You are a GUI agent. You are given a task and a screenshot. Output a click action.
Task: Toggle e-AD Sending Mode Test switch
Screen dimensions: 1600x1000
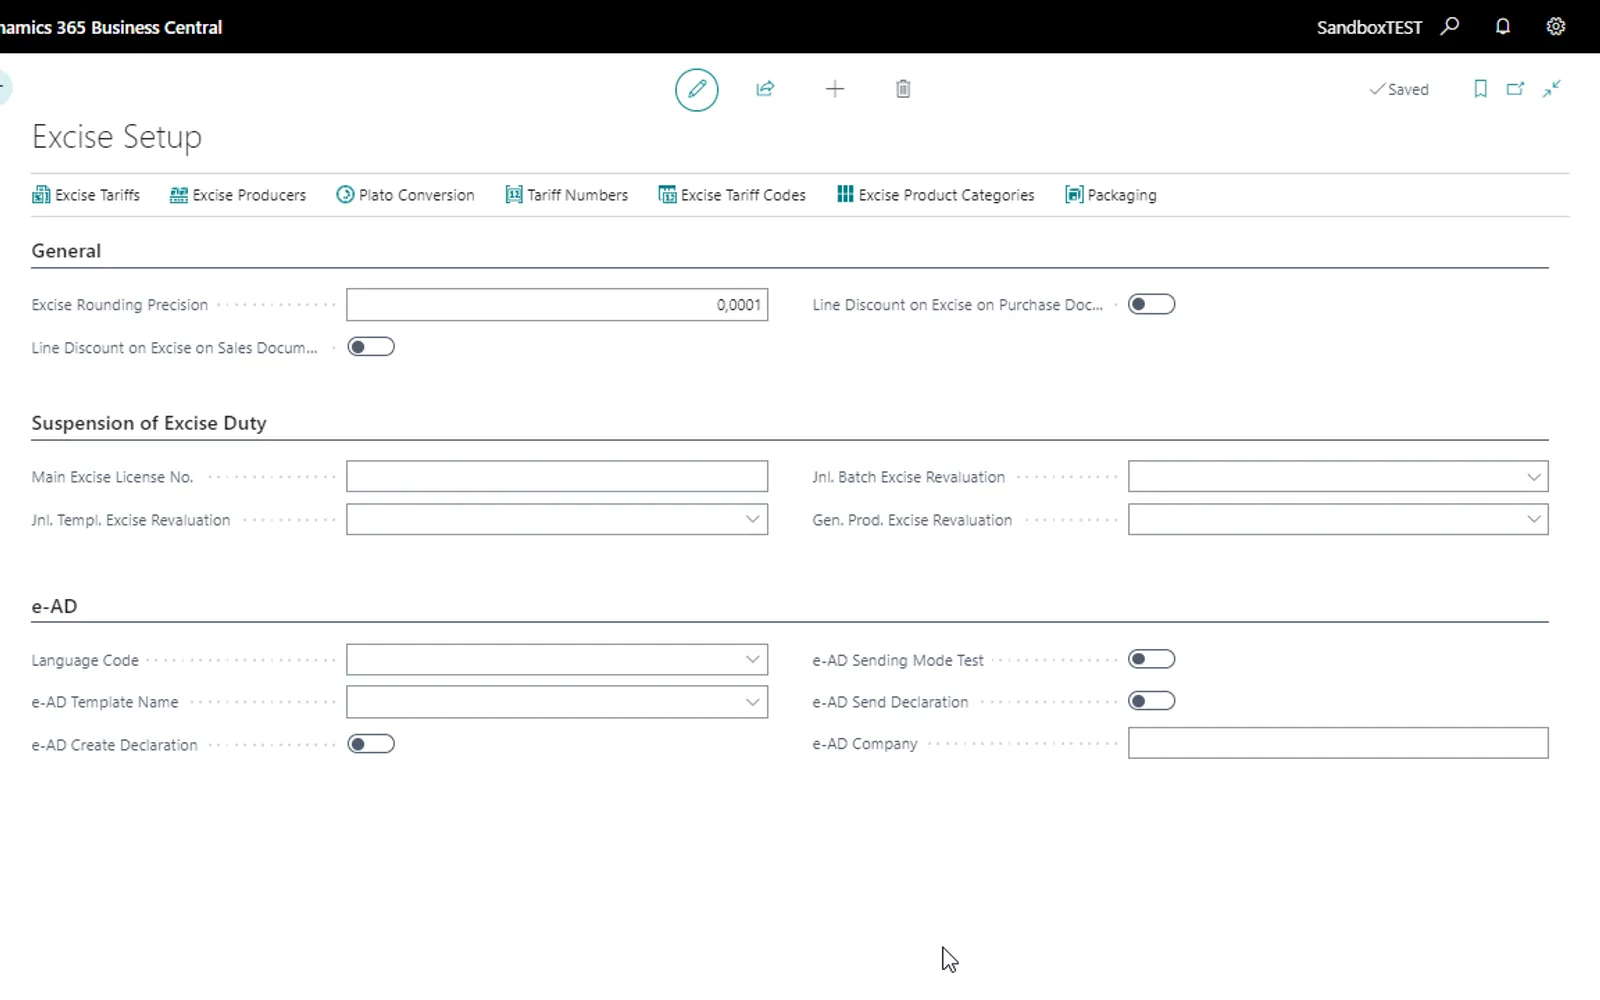click(x=1151, y=659)
